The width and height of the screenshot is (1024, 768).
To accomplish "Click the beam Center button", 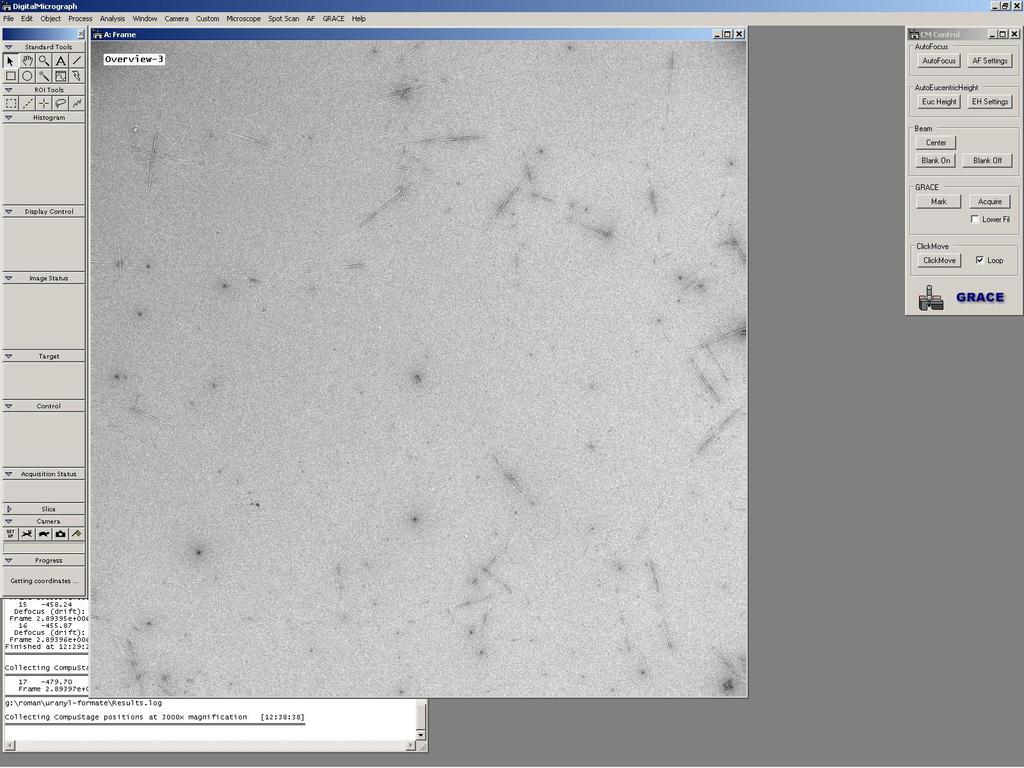I will (936, 142).
